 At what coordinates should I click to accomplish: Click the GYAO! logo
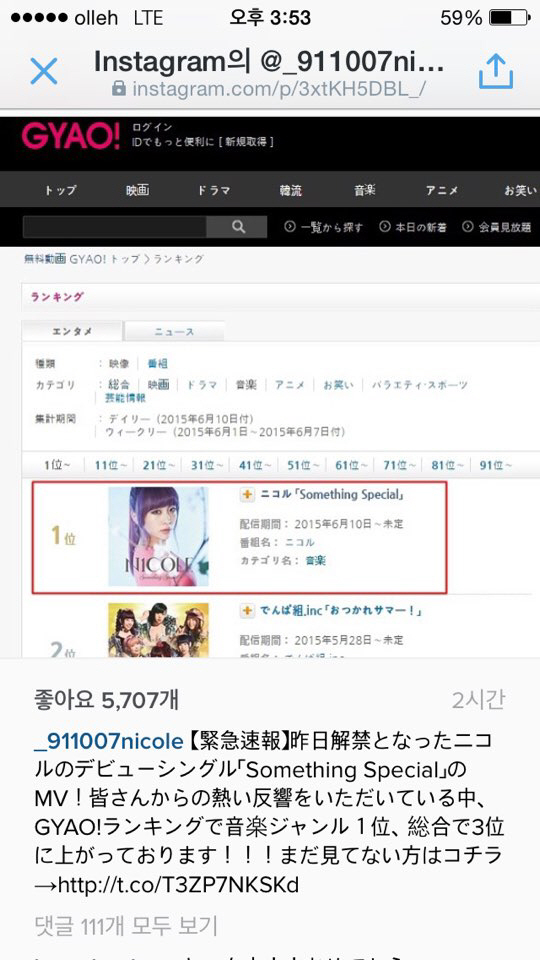pos(72,137)
